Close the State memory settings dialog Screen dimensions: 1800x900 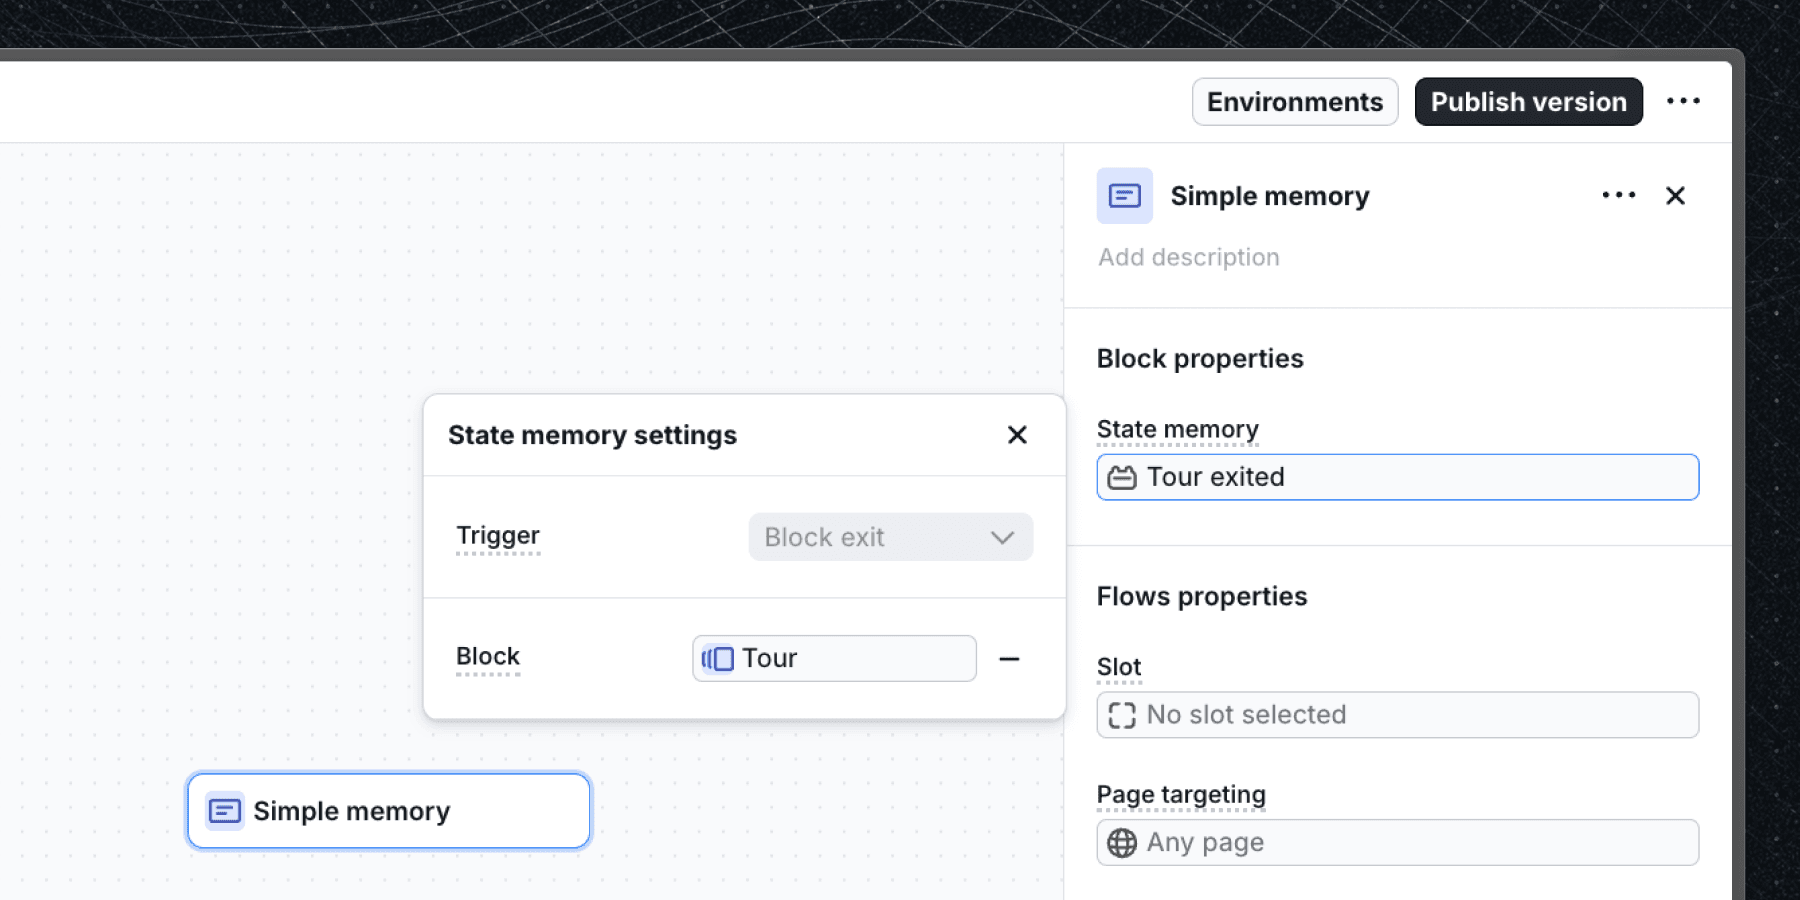1017,435
